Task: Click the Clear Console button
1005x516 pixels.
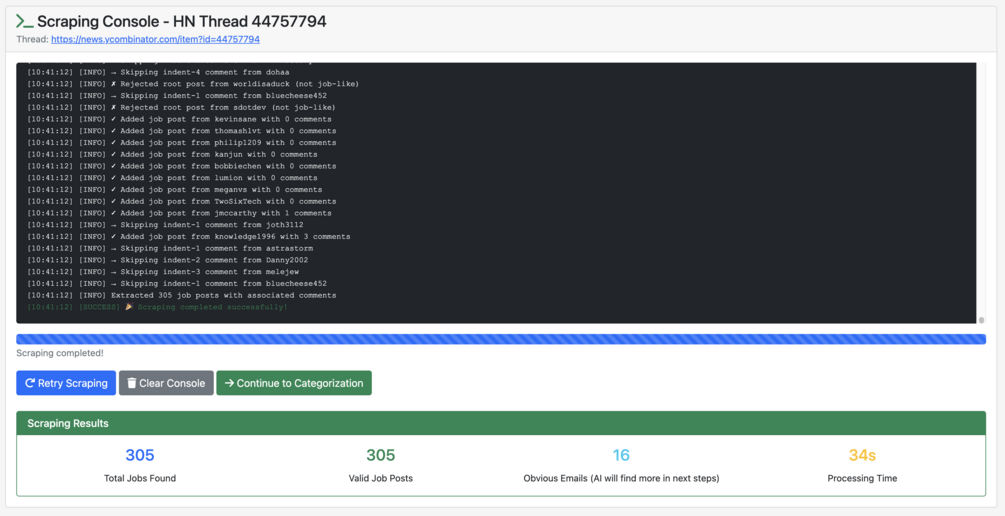Action: 166,383
